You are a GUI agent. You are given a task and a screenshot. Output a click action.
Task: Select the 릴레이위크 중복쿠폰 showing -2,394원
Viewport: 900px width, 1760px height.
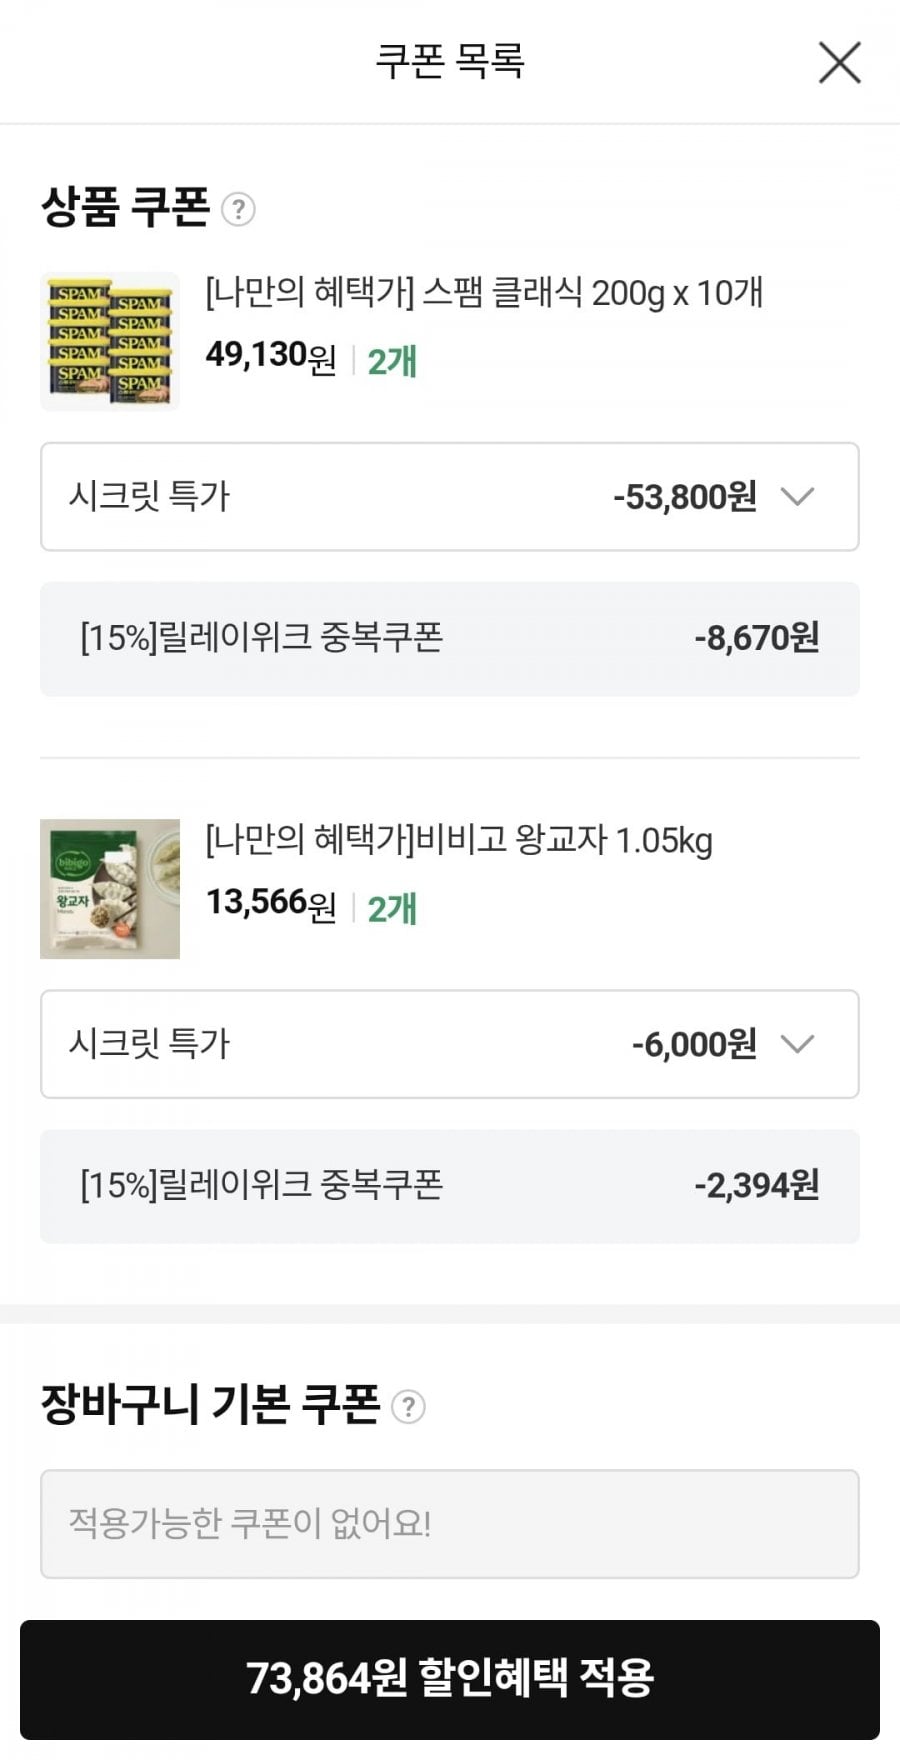tap(449, 1186)
